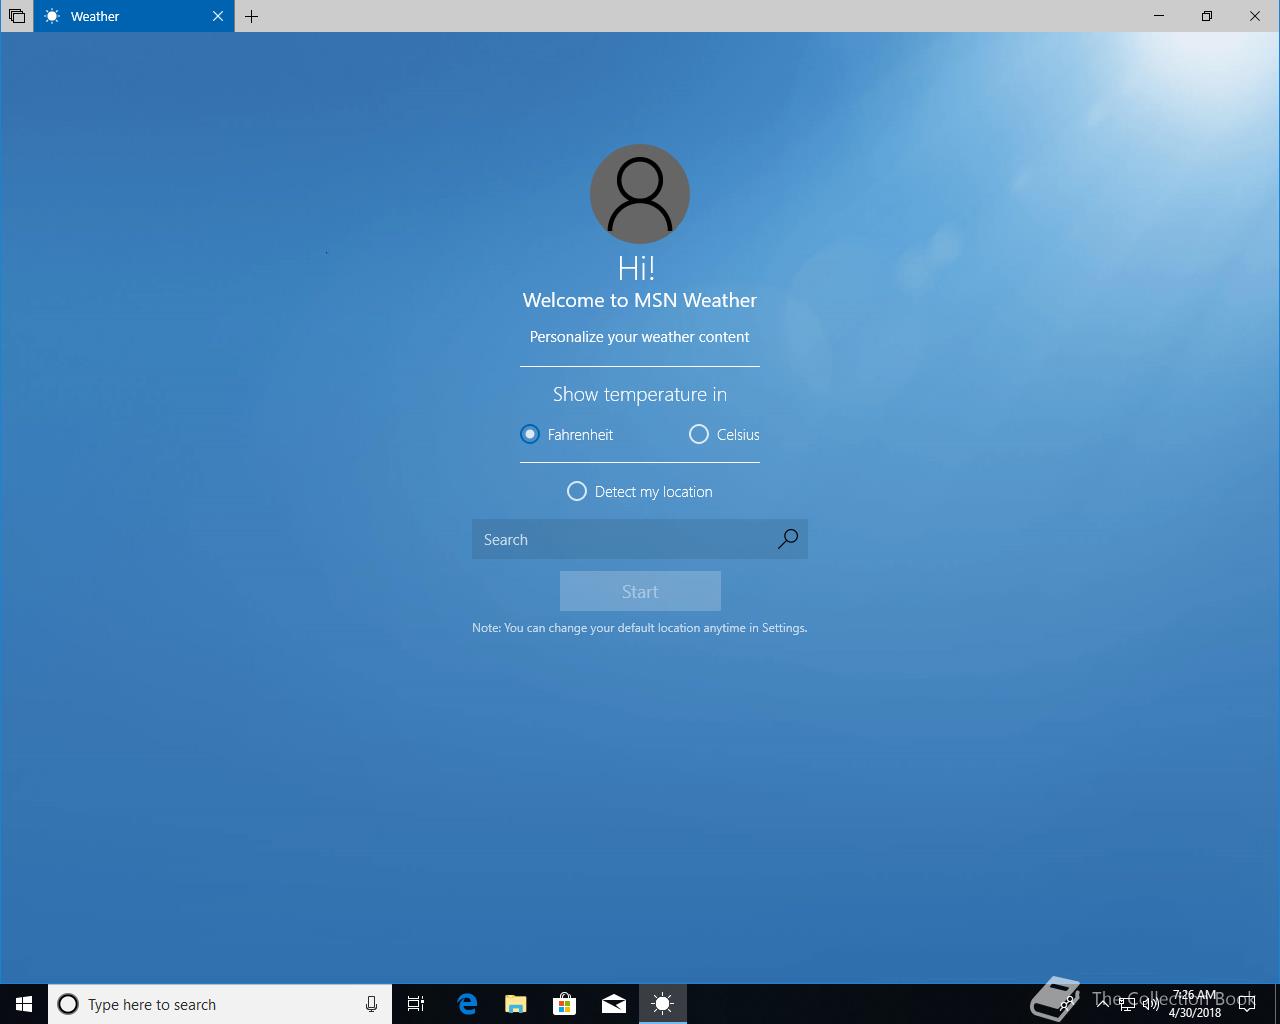Screen dimensions: 1280x1024
Task: Restore down the Weather window
Action: (x=1207, y=16)
